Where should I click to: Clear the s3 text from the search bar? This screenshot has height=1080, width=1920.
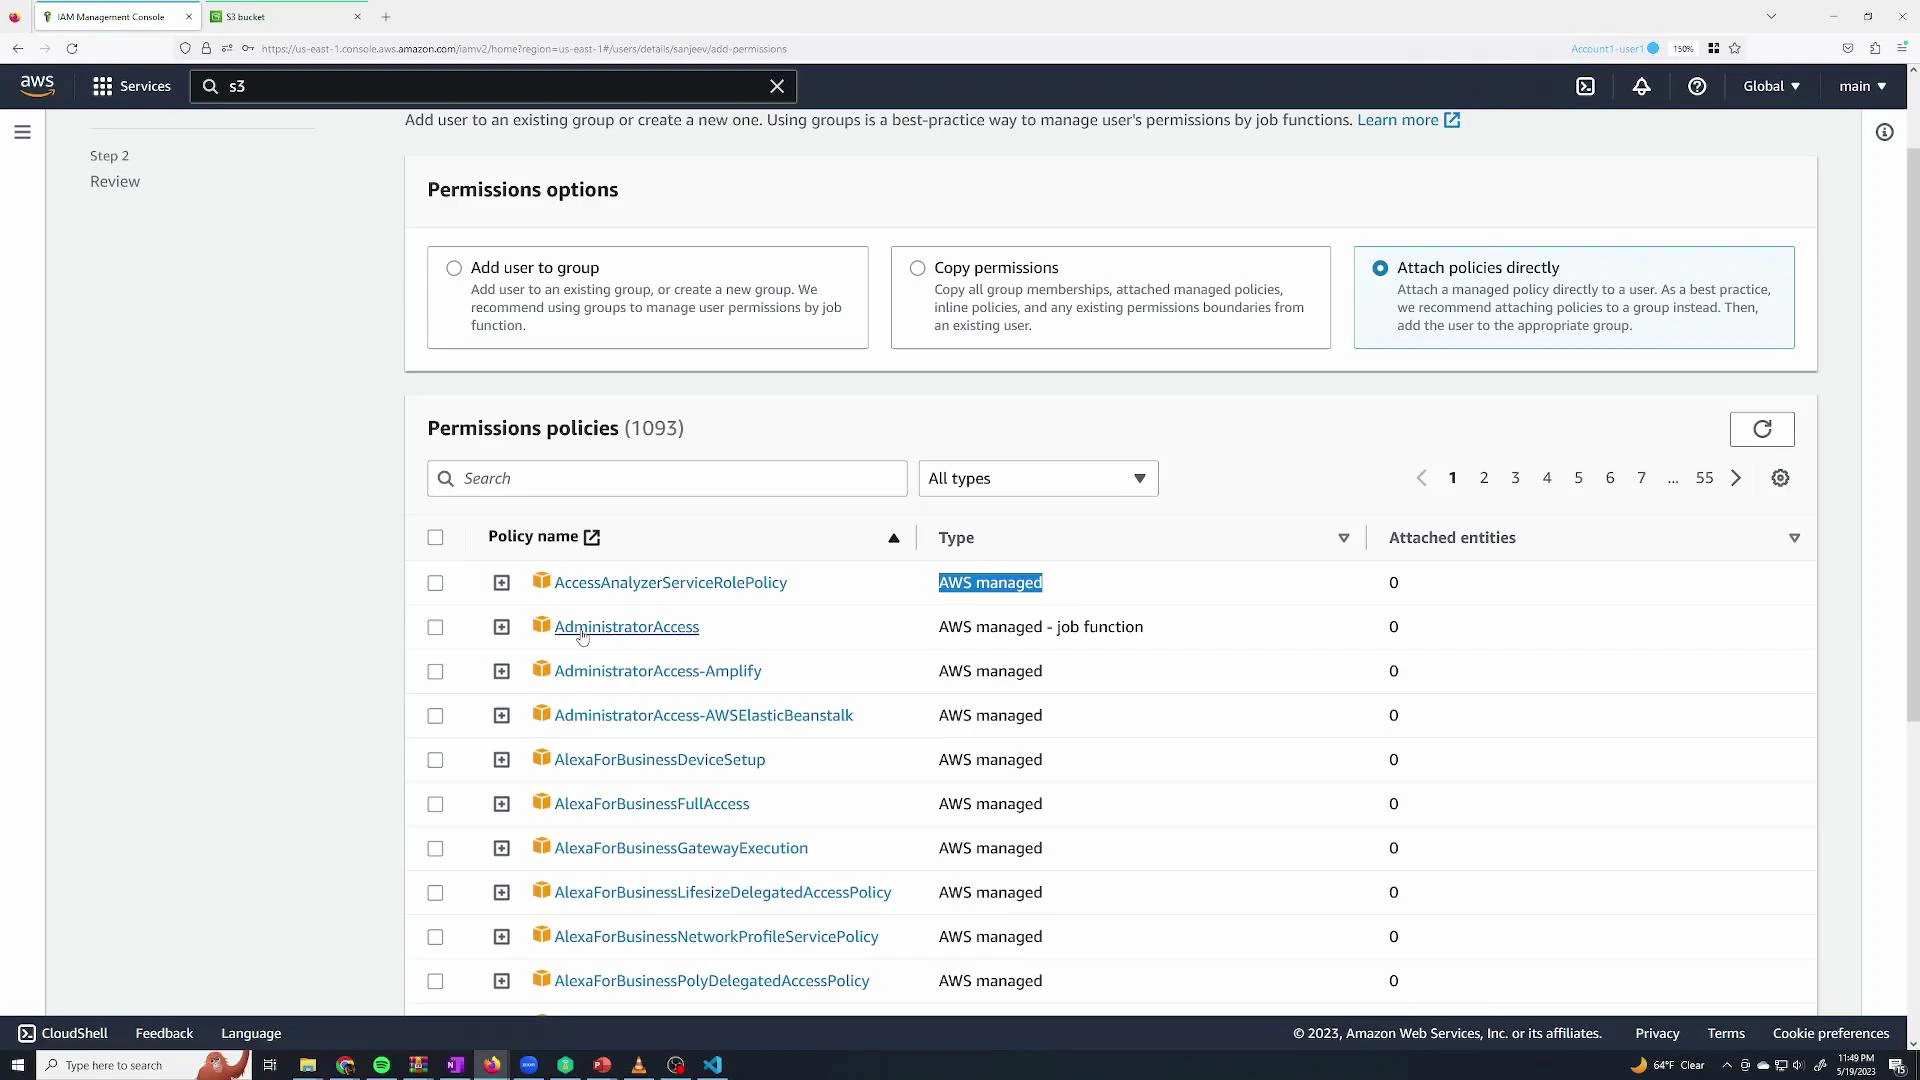point(777,86)
